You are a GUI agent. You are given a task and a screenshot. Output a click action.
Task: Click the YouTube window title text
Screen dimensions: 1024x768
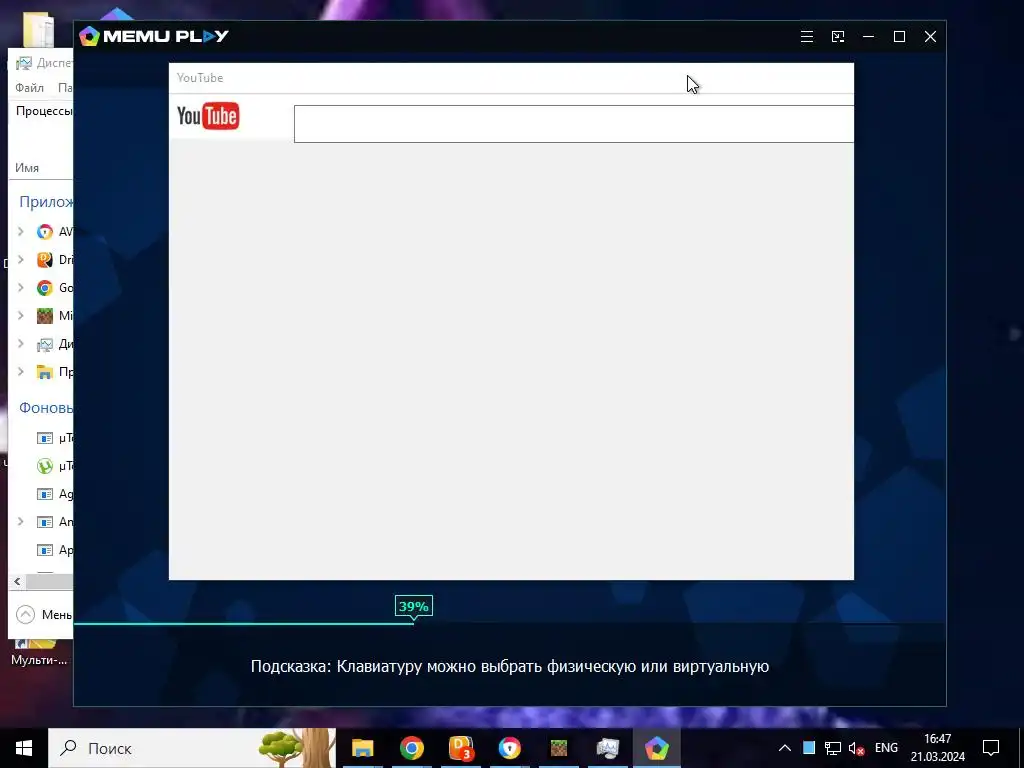(x=200, y=78)
